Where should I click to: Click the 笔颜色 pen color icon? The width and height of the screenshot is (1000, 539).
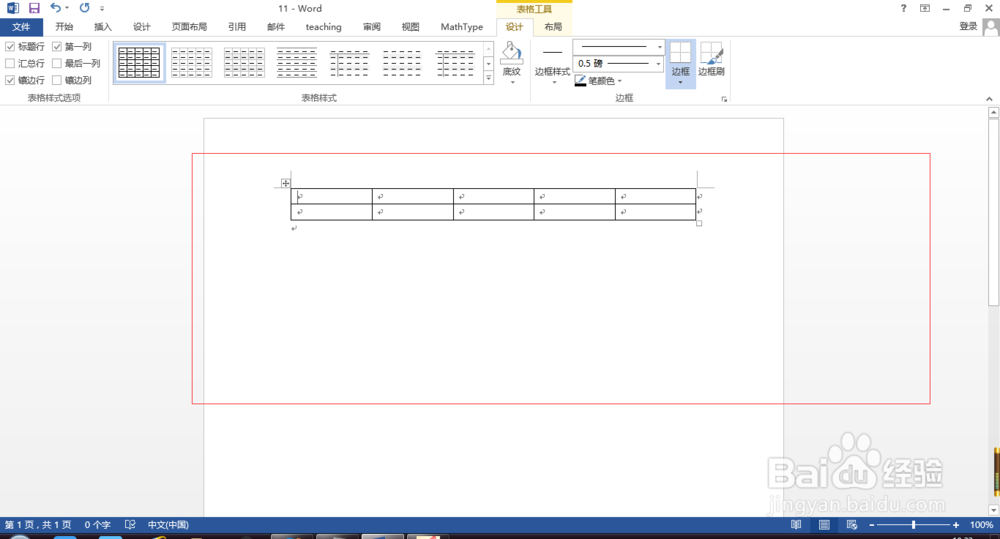(x=580, y=81)
